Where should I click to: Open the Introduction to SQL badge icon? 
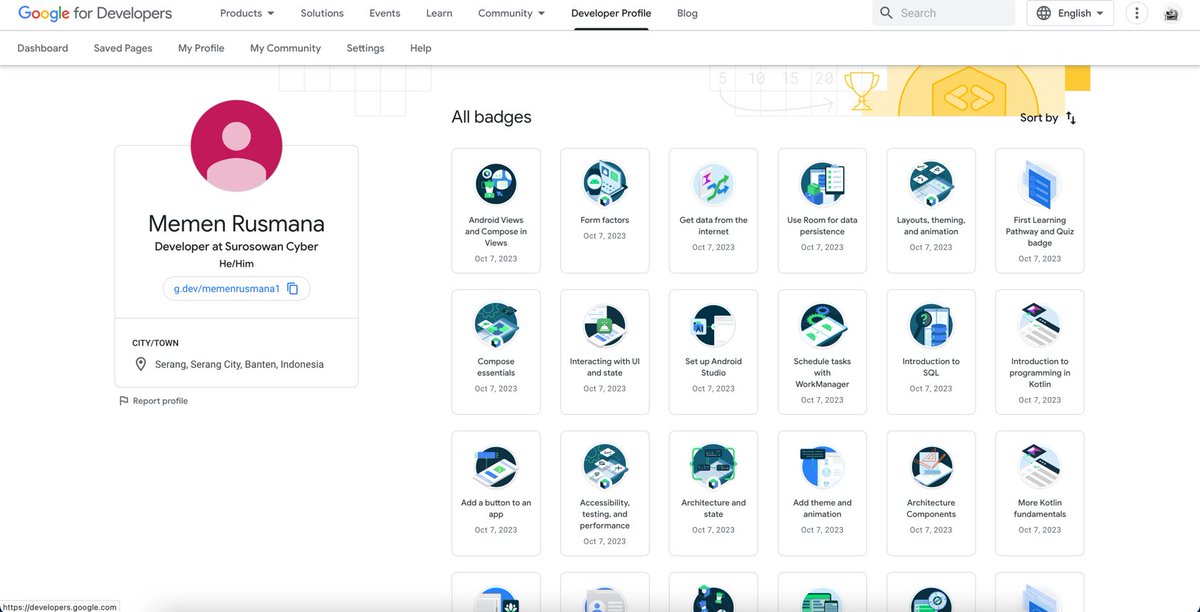931,324
